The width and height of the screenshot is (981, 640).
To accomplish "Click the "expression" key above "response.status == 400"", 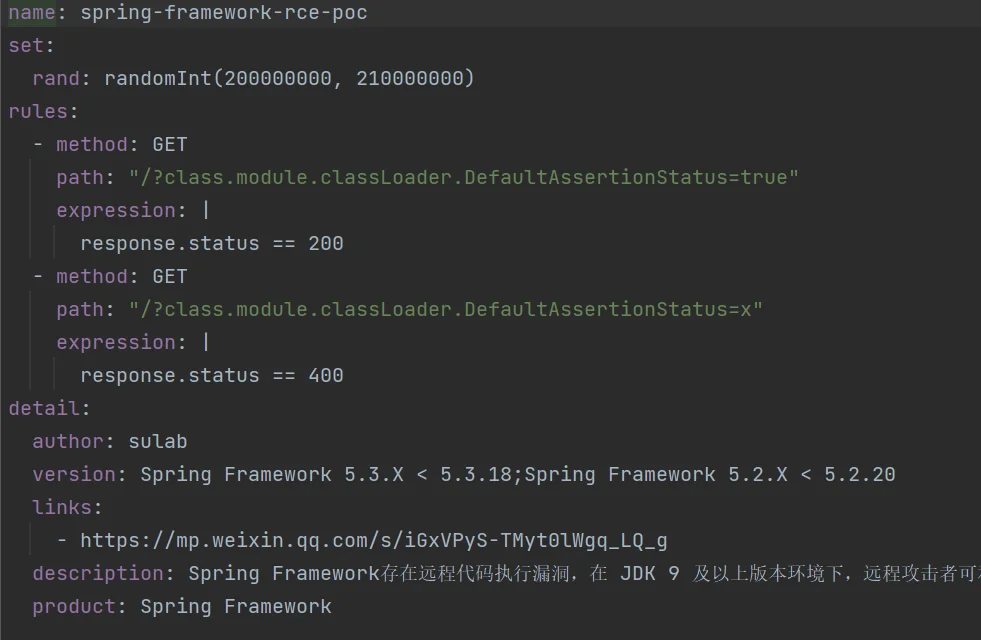I will coord(116,343).
